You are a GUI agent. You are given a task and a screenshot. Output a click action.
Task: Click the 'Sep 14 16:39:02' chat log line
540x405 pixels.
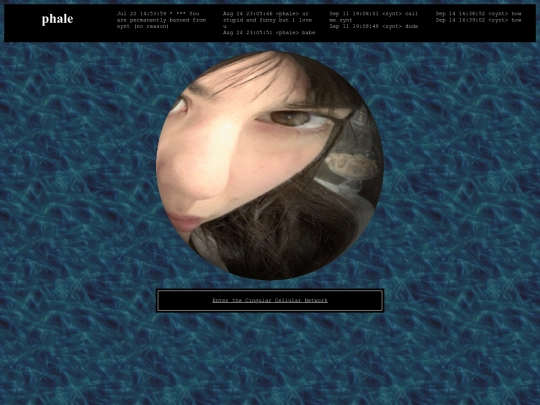coord(478,20)
